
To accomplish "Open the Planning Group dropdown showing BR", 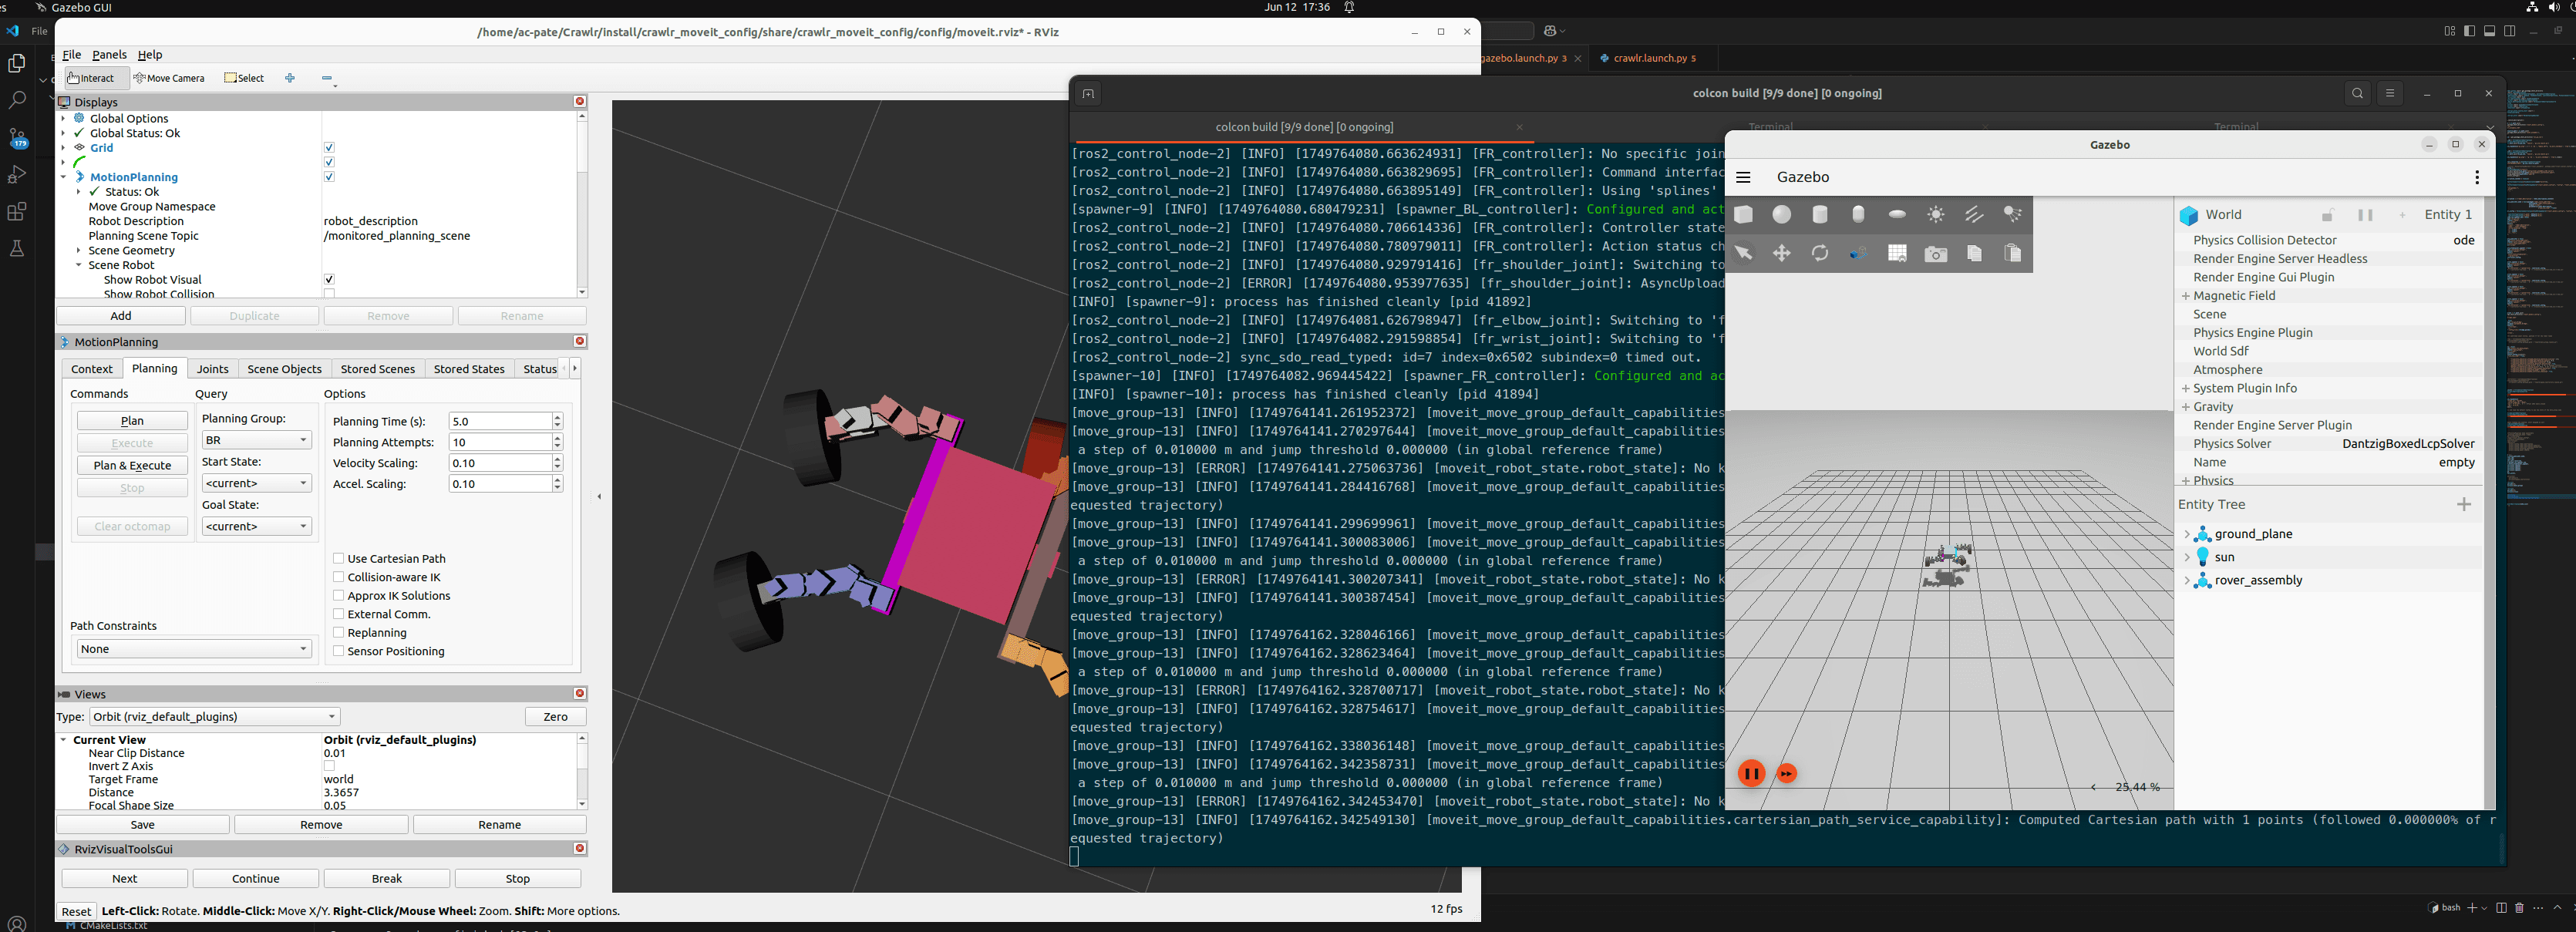I will 256,440.
